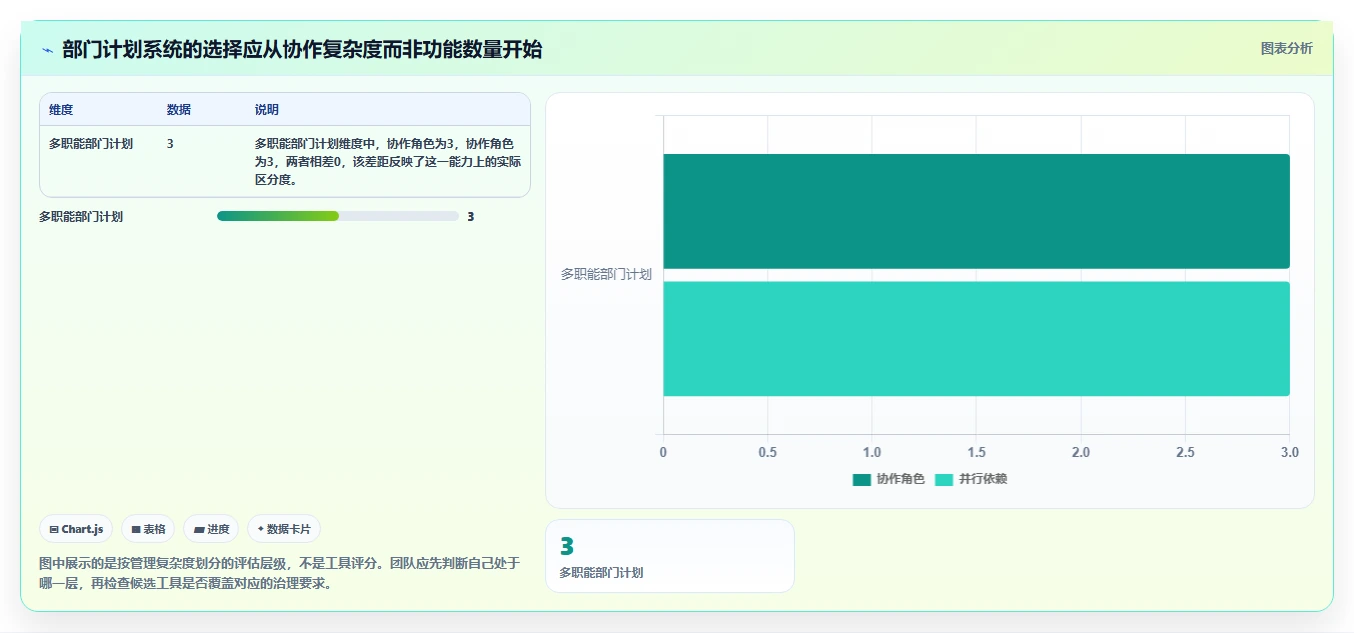The image size is (1354, 633).
Task: Click the footnote paragraph below the tags
Action: [x=280, y=573]
